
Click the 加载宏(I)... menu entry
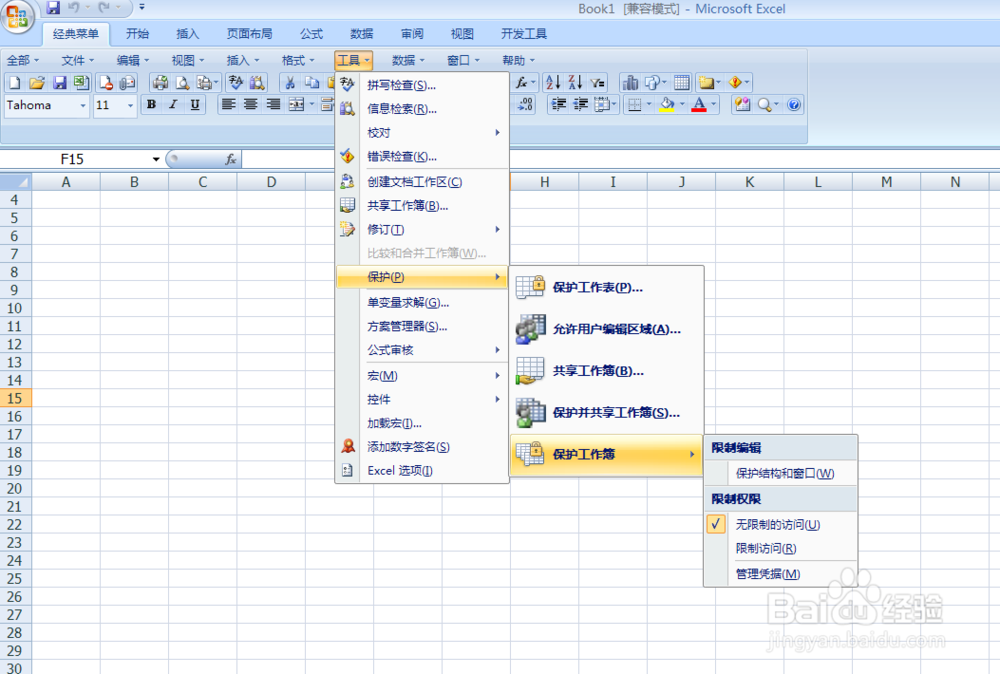click(x=422, y=423)
